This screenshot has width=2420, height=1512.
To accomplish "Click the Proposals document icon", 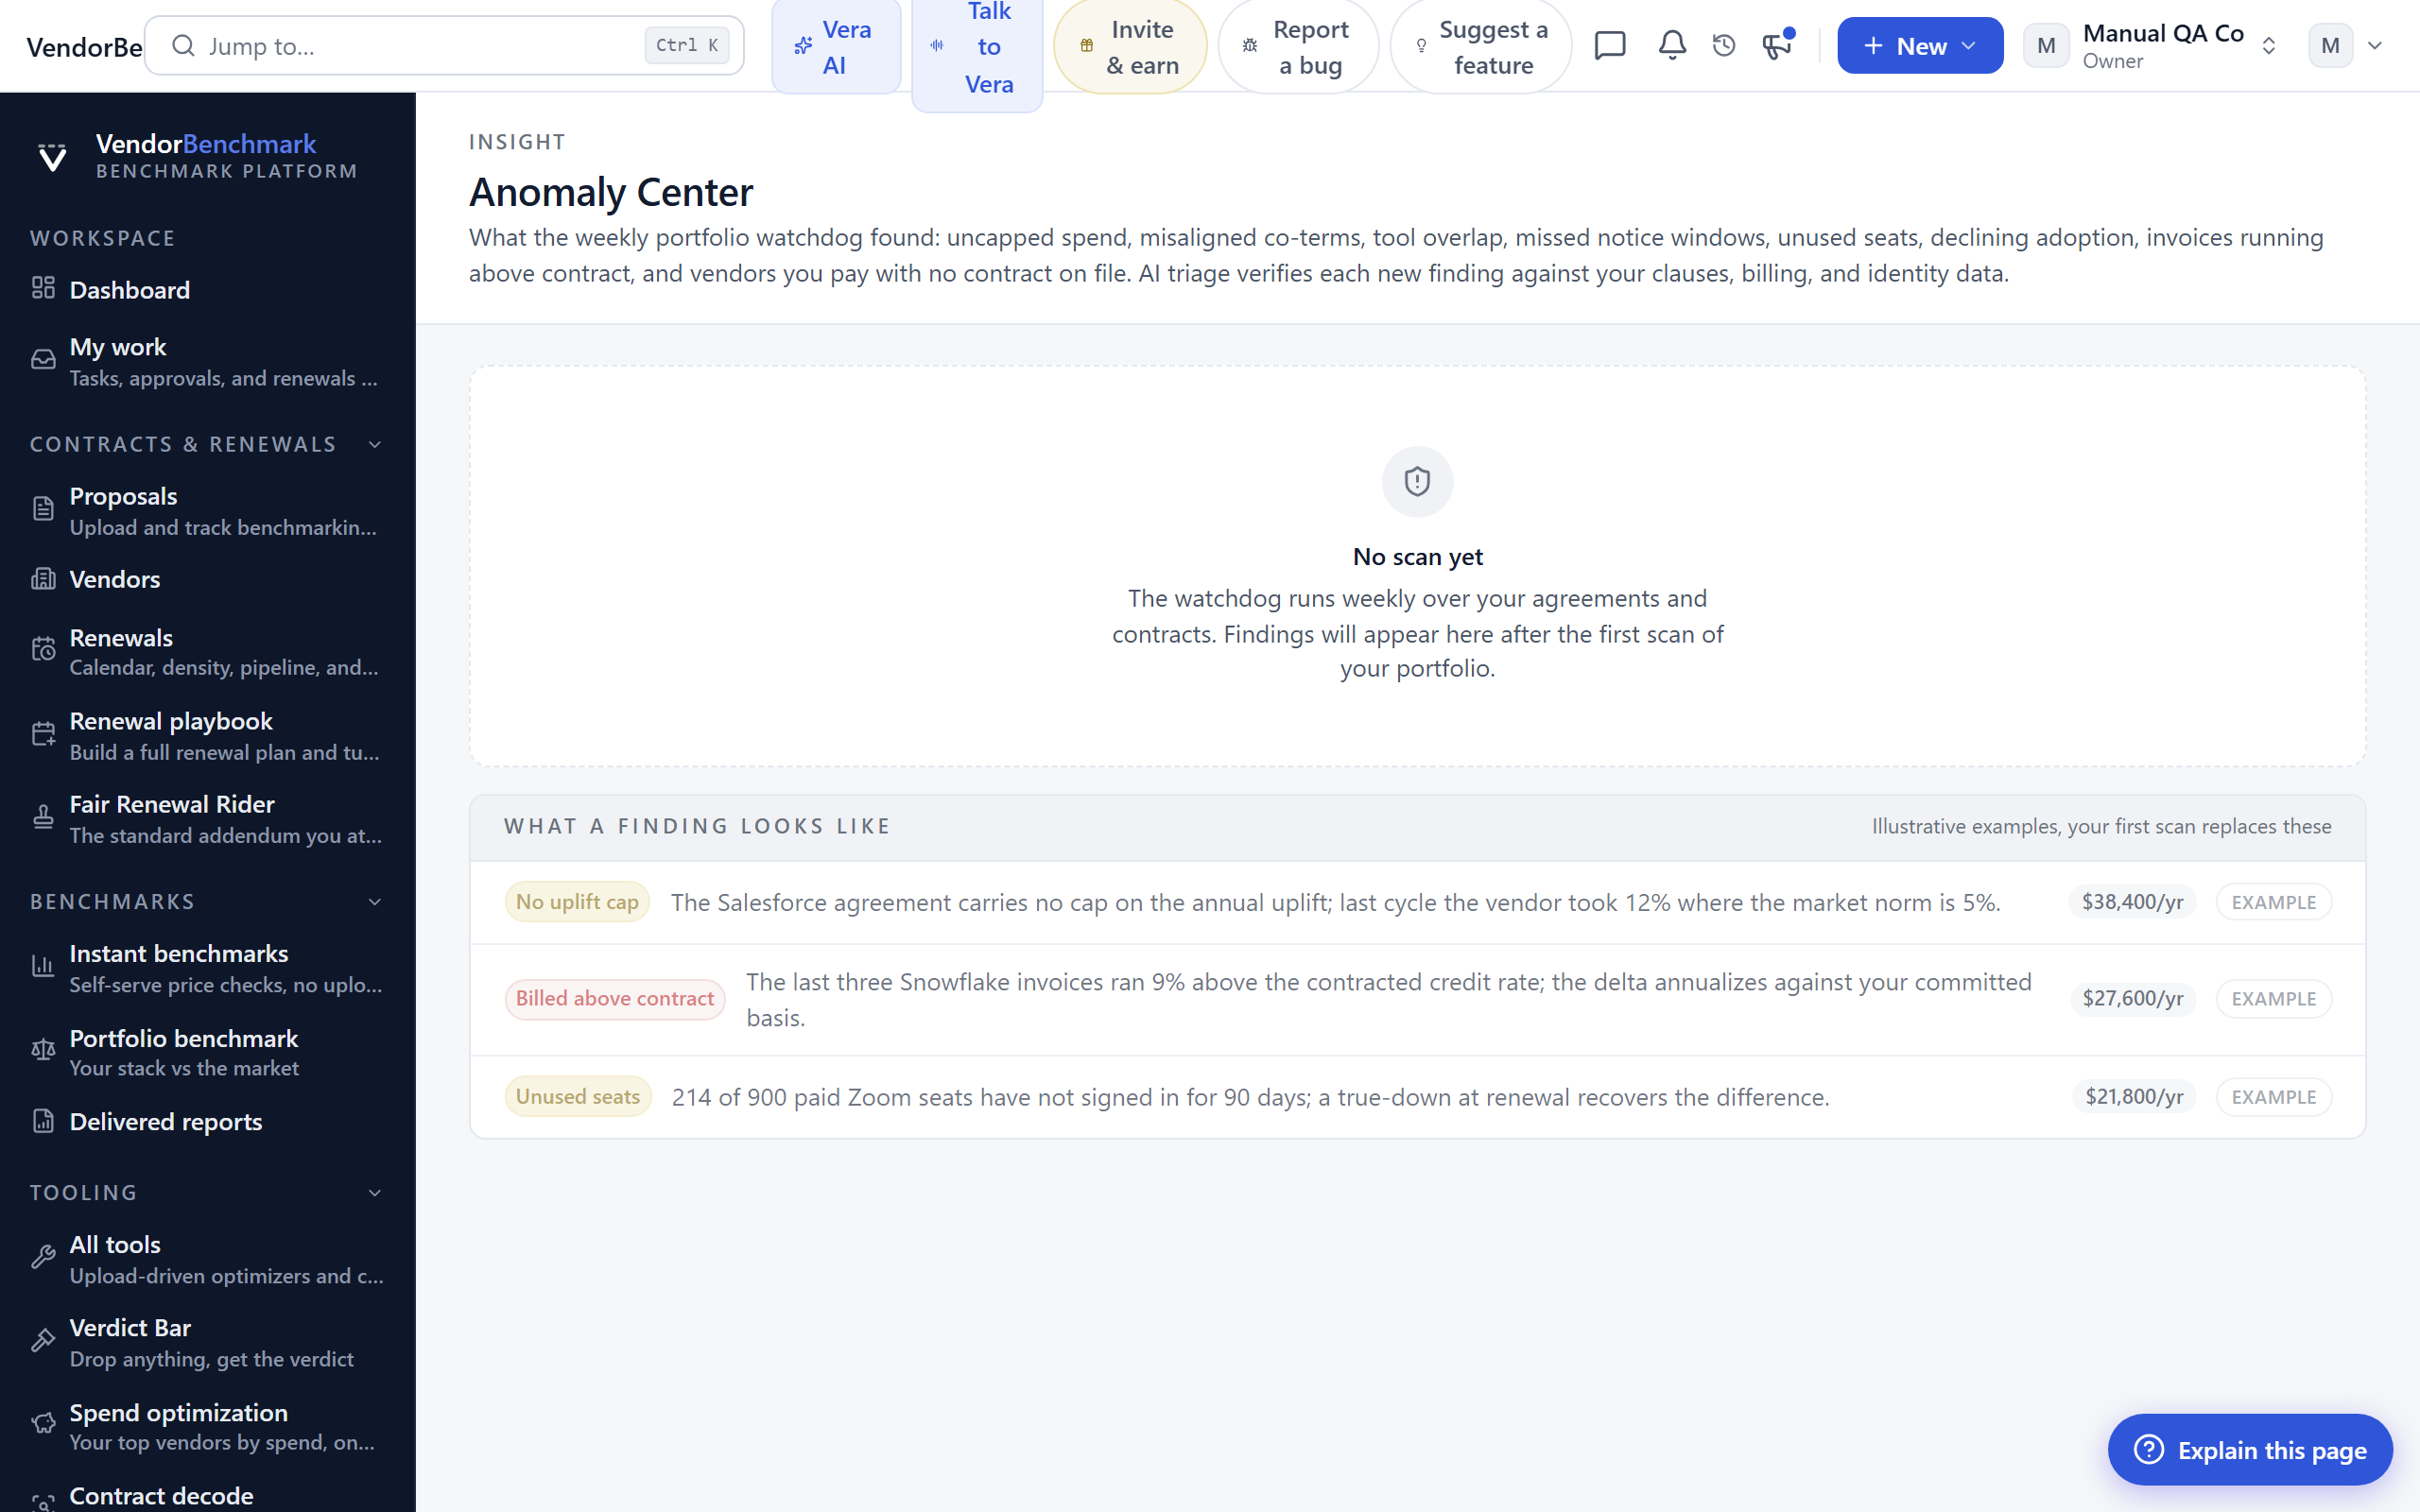I will [43, 510].
